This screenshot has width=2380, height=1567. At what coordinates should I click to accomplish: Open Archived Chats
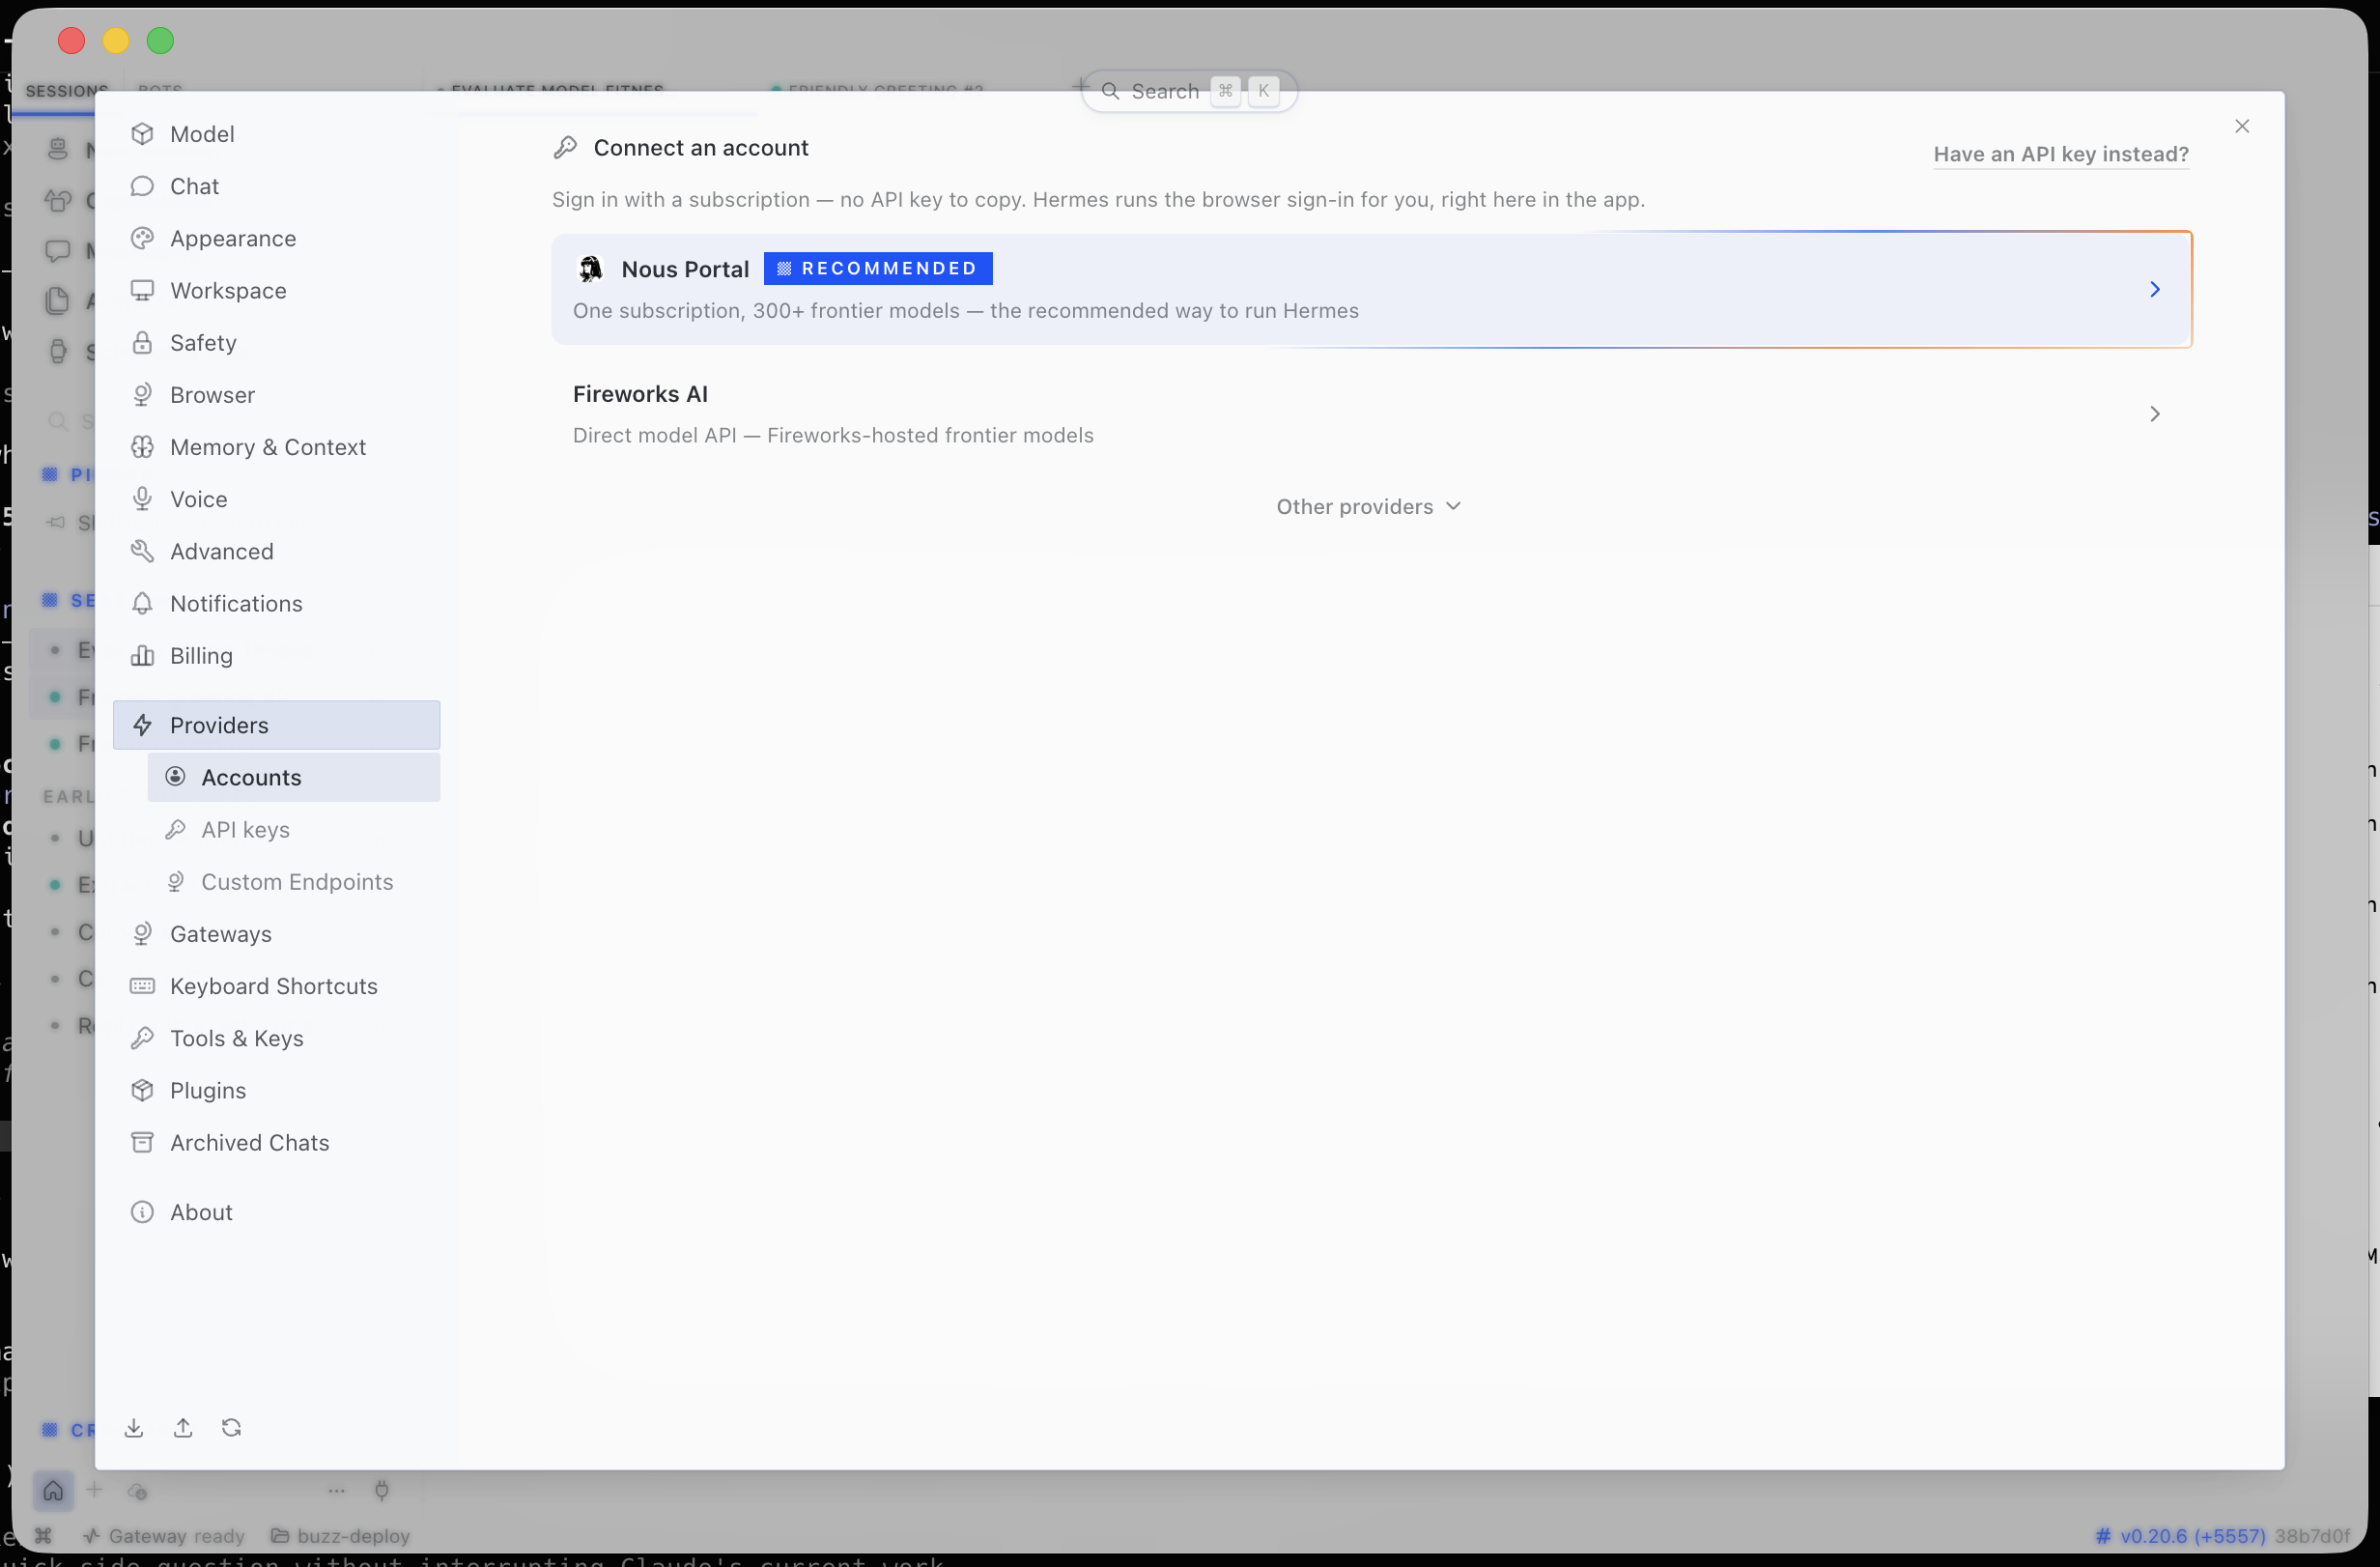click(276, 1142)
